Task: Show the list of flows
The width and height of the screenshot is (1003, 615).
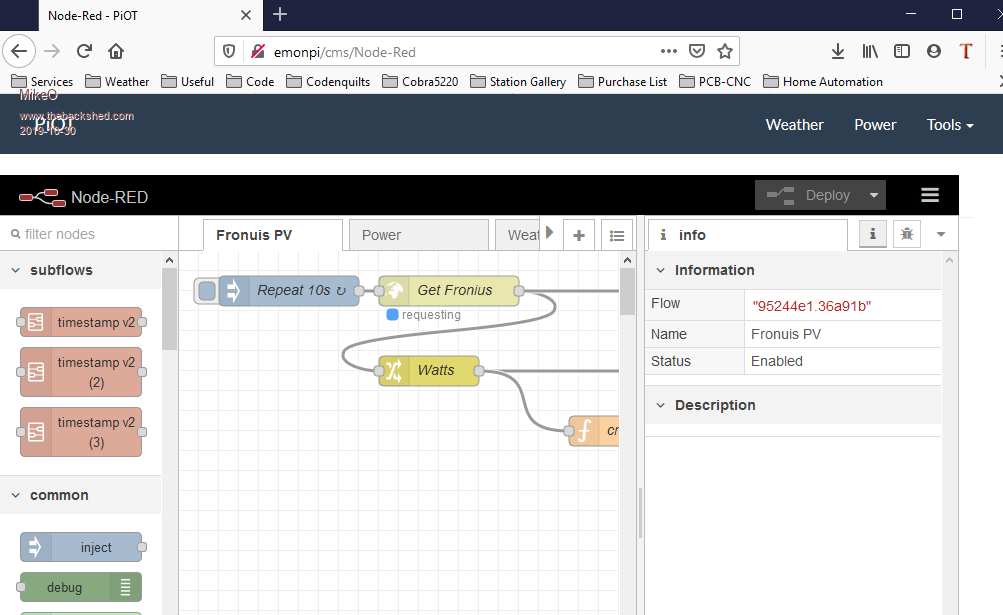Action: click(617, 235)
